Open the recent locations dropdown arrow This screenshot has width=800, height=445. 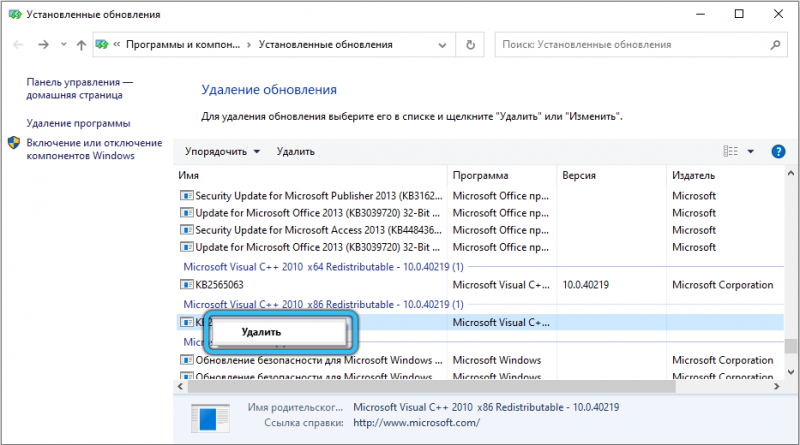click(x=63, y=44)
